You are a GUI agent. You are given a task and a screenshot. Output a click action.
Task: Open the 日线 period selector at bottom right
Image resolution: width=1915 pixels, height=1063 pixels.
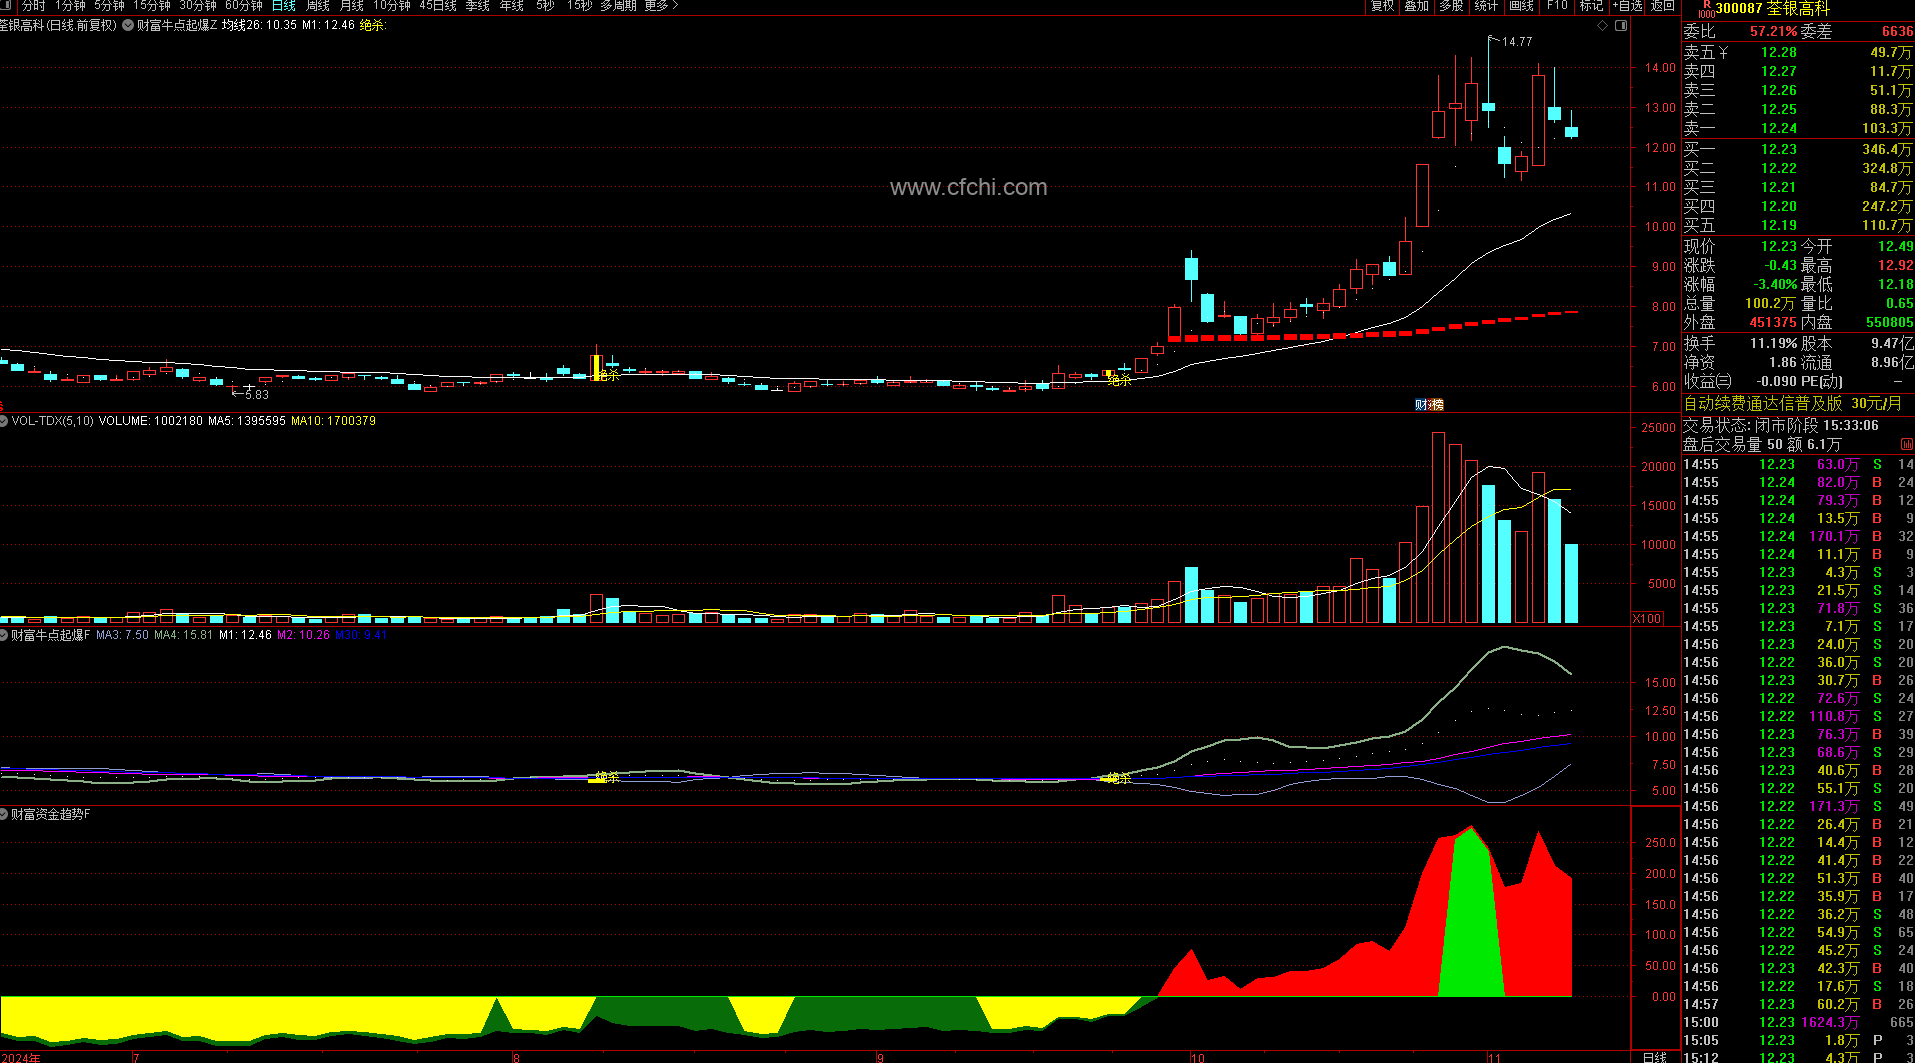pyautogui.click(x=1655, y=1057)
